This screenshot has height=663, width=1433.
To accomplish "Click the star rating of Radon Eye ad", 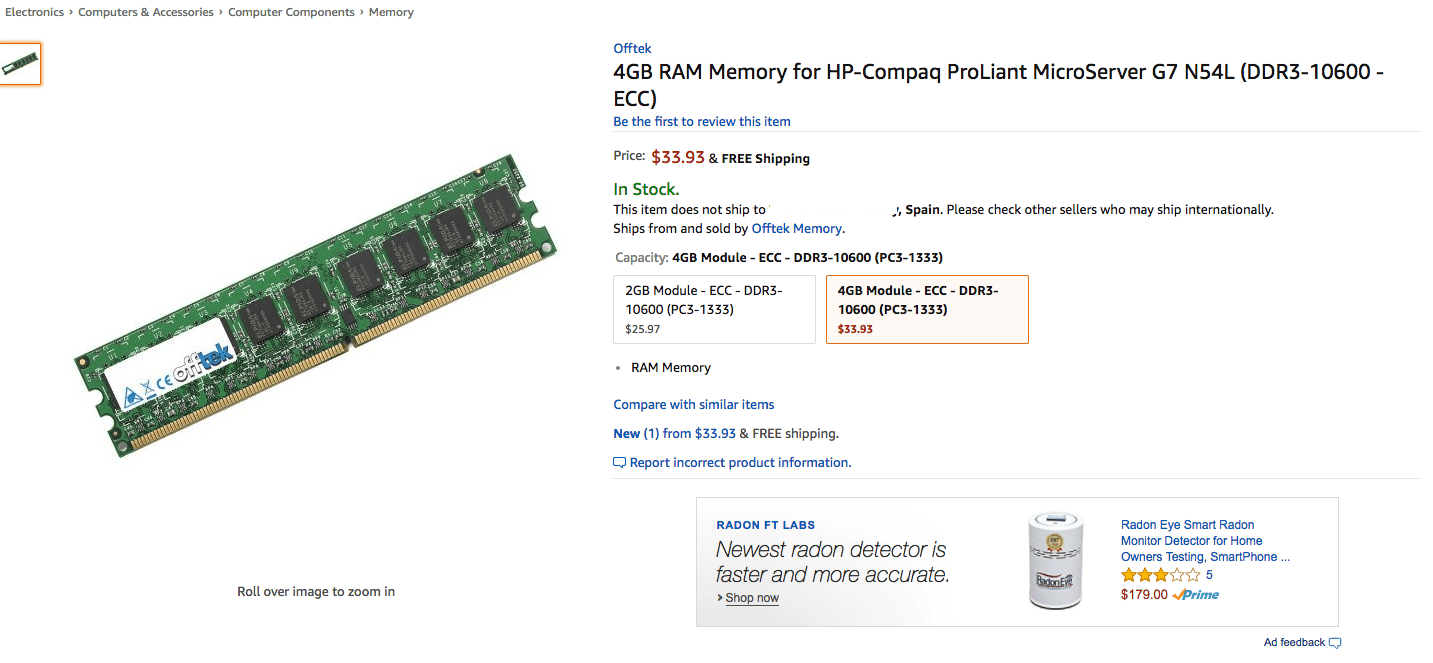I will 1160,575.
